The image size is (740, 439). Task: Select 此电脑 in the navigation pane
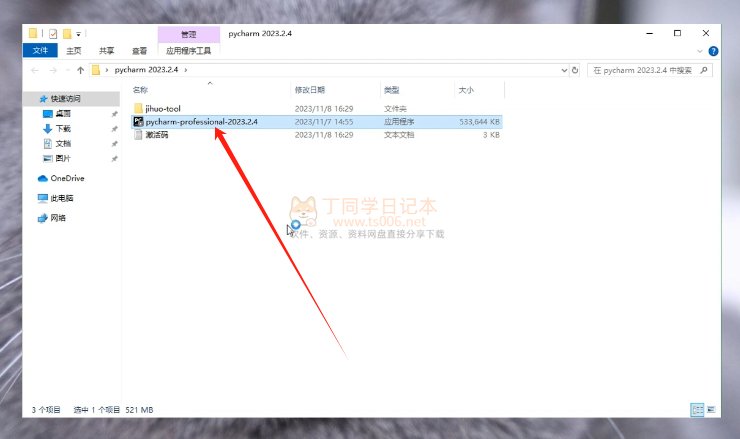[61, 198]
